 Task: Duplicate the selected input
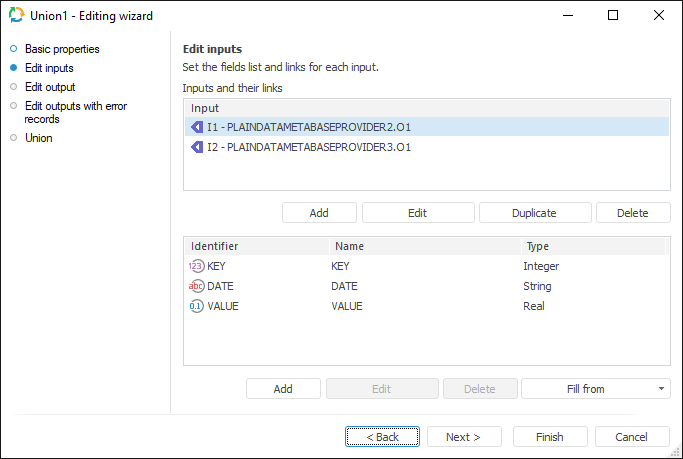[x=534, y=213]
